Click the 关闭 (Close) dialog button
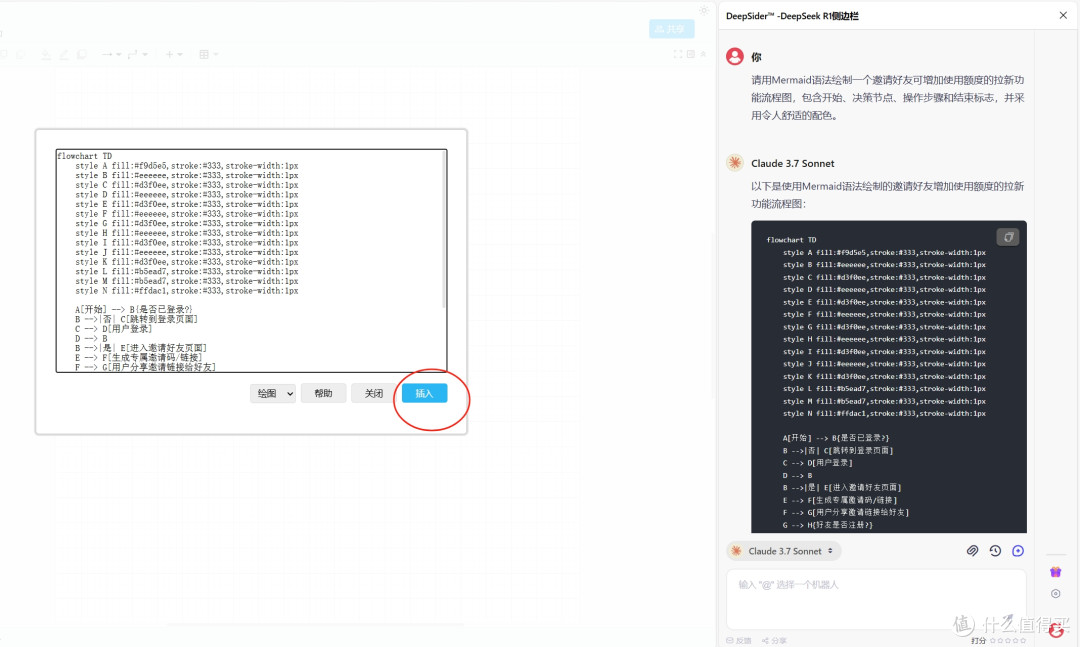 coord(373,394)
